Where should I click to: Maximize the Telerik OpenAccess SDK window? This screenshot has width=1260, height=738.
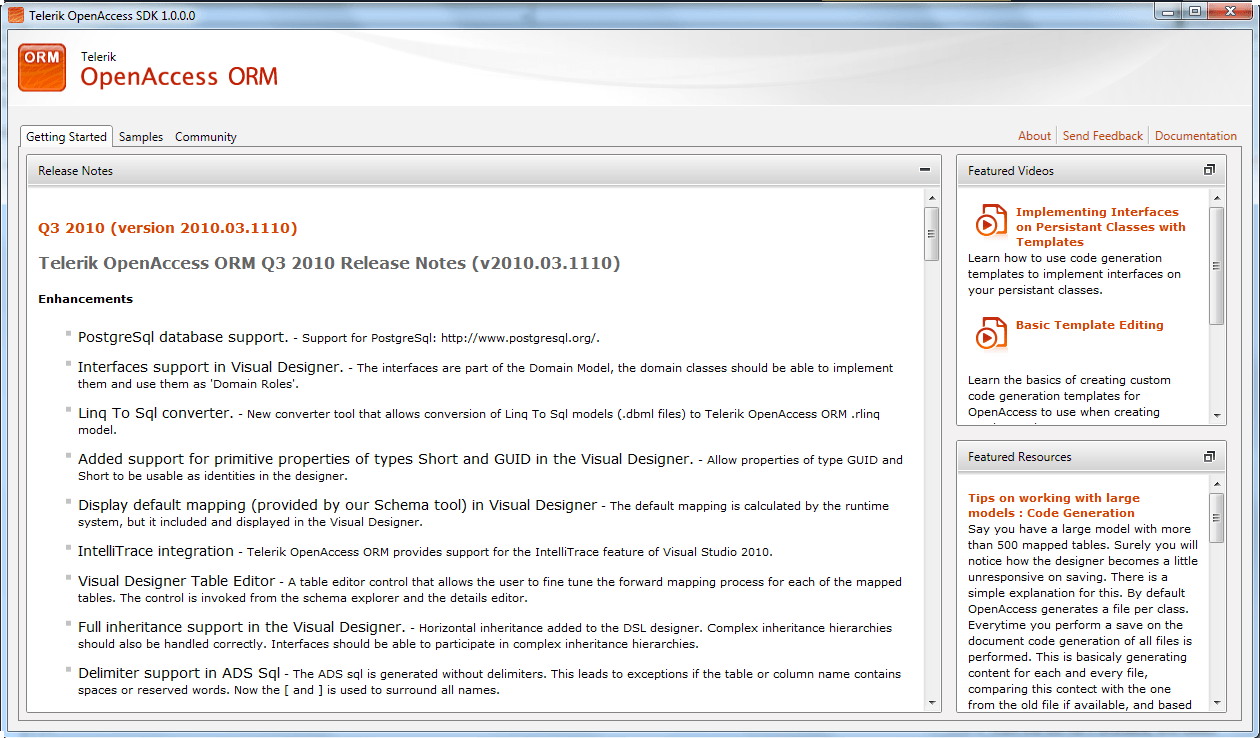pyautogui.click(x=1194, y=10)
